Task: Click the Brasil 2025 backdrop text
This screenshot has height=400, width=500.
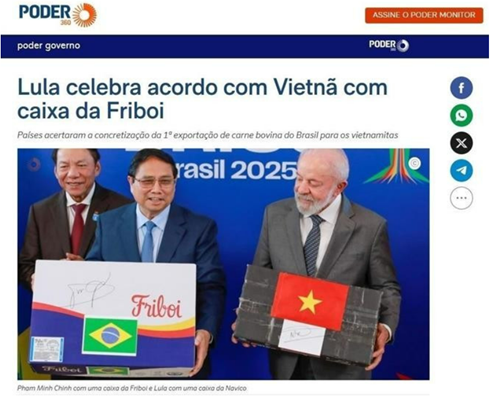Action: coord(237,170)
